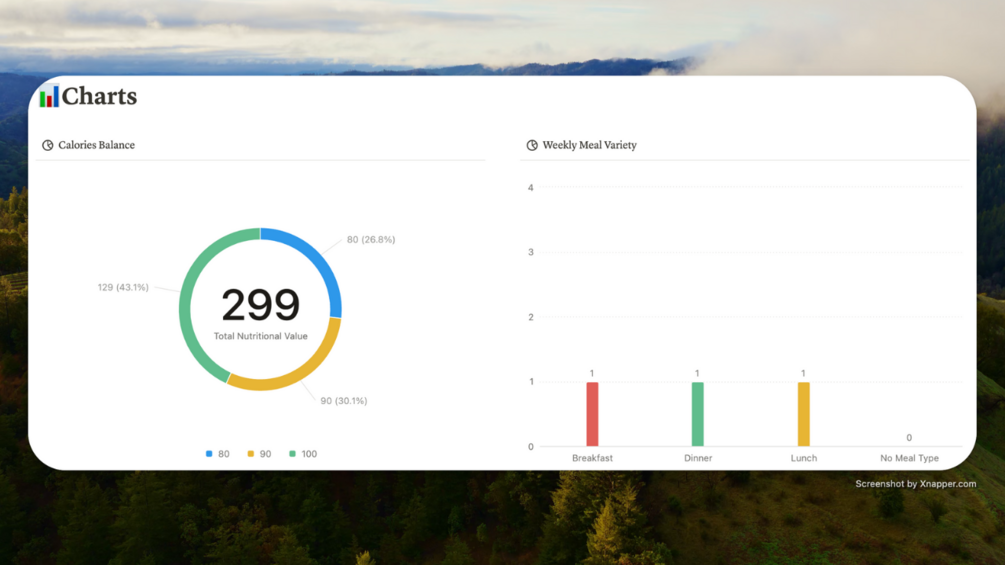Click the red Breakfast bar
Image resolution: width=1005 pixels, height=565 pixels.
592,414
